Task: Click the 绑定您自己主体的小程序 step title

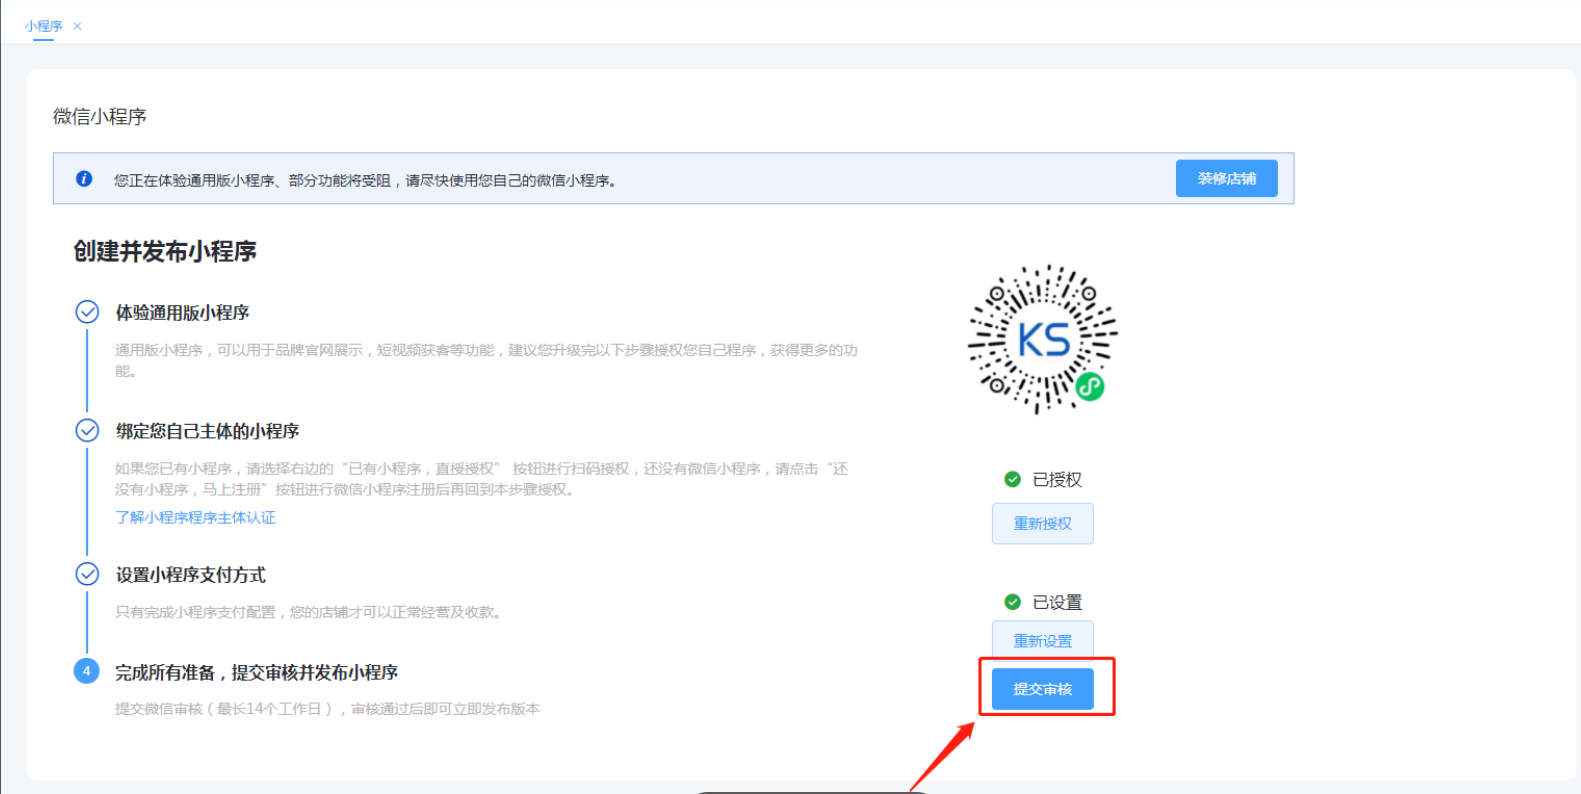Action: pyautogui.click(x=207, y=431)
